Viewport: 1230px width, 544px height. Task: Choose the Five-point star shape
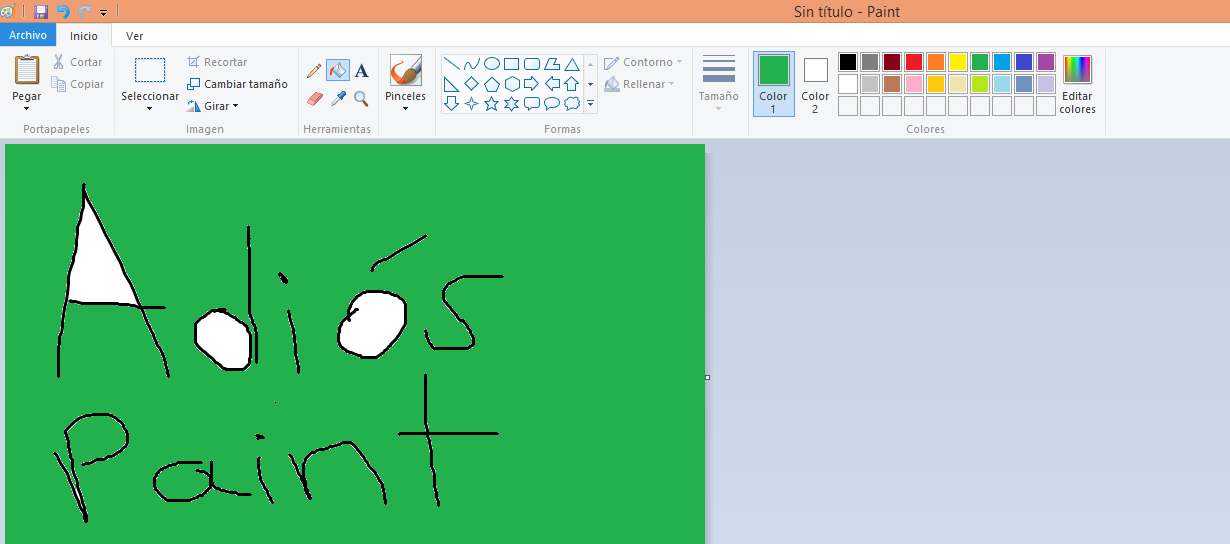pos(491,103)
